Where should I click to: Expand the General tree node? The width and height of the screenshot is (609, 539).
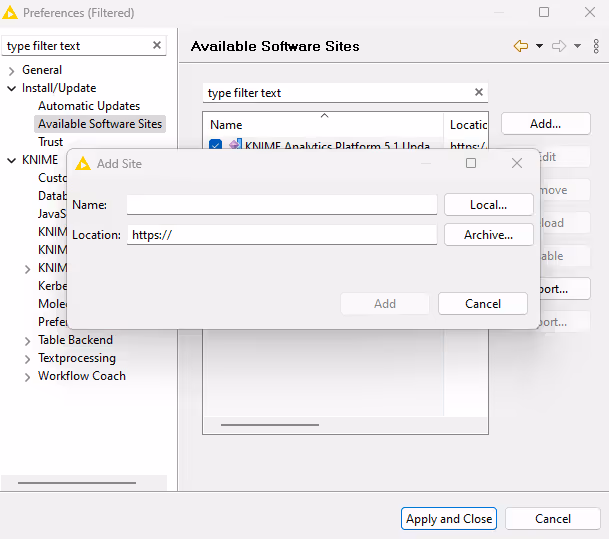coord(12,70)
